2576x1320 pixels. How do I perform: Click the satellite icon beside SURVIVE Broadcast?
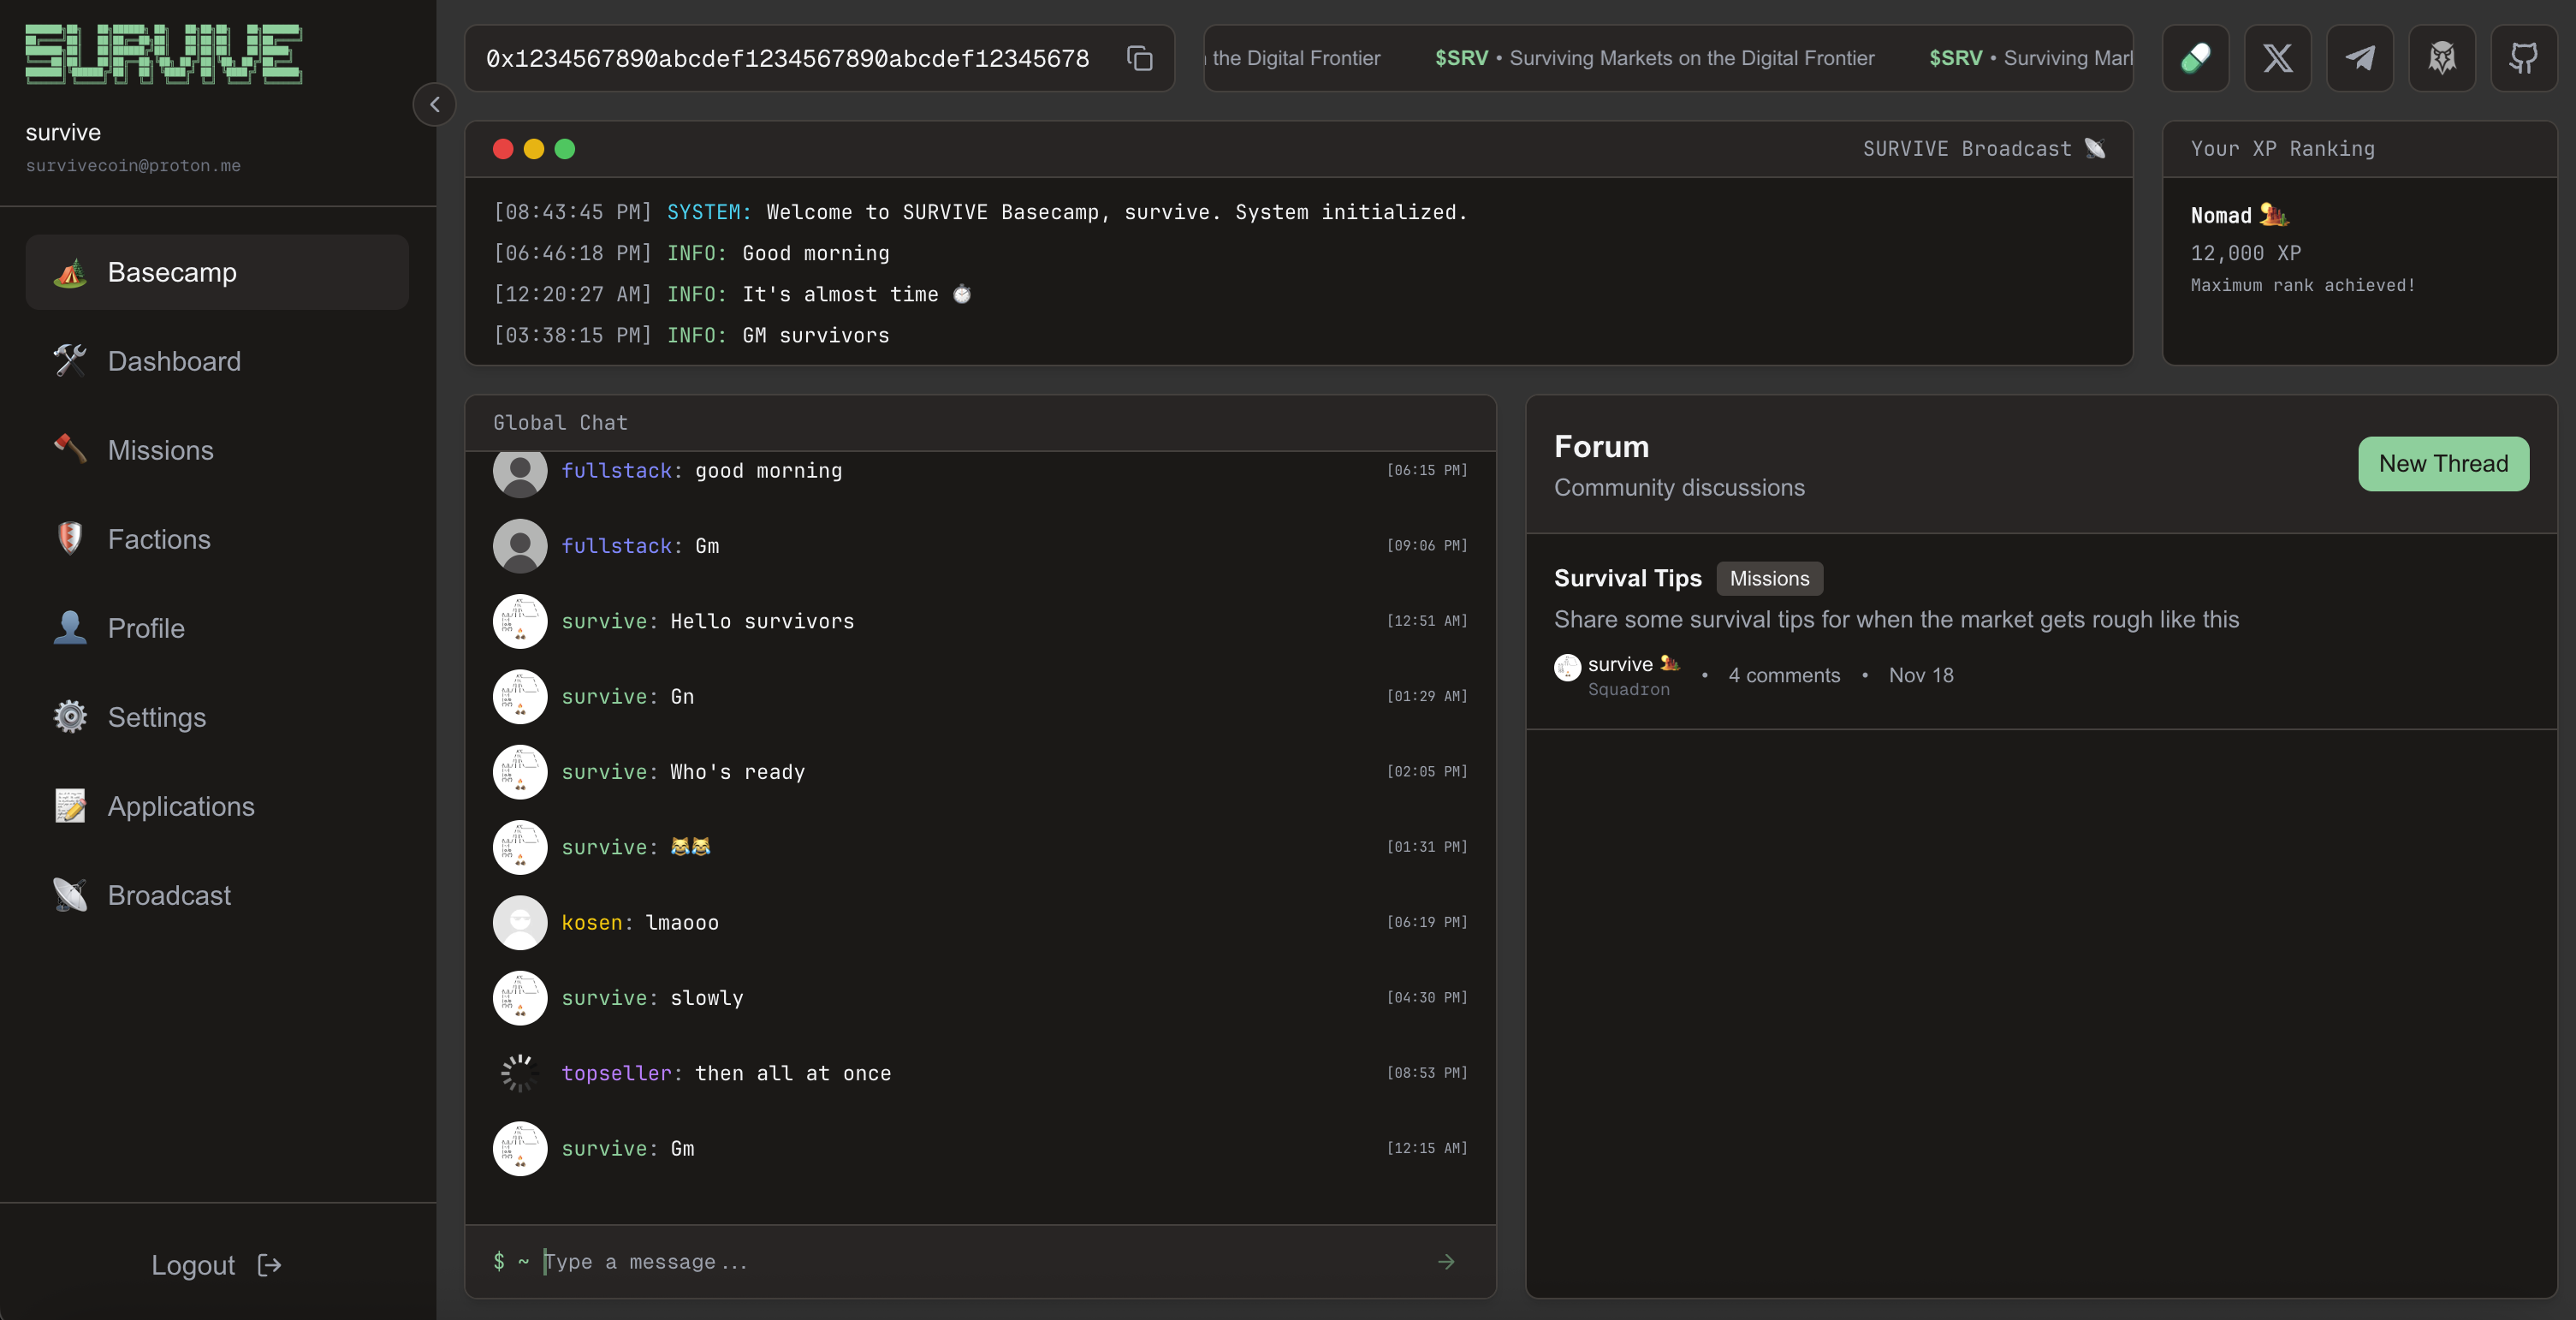pyautogui.click(x=2095, y=149)
